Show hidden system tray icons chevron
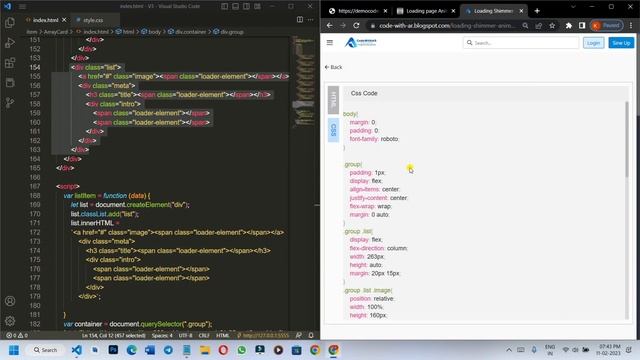This screenshot has width=640, height=360. click(509, 350)
